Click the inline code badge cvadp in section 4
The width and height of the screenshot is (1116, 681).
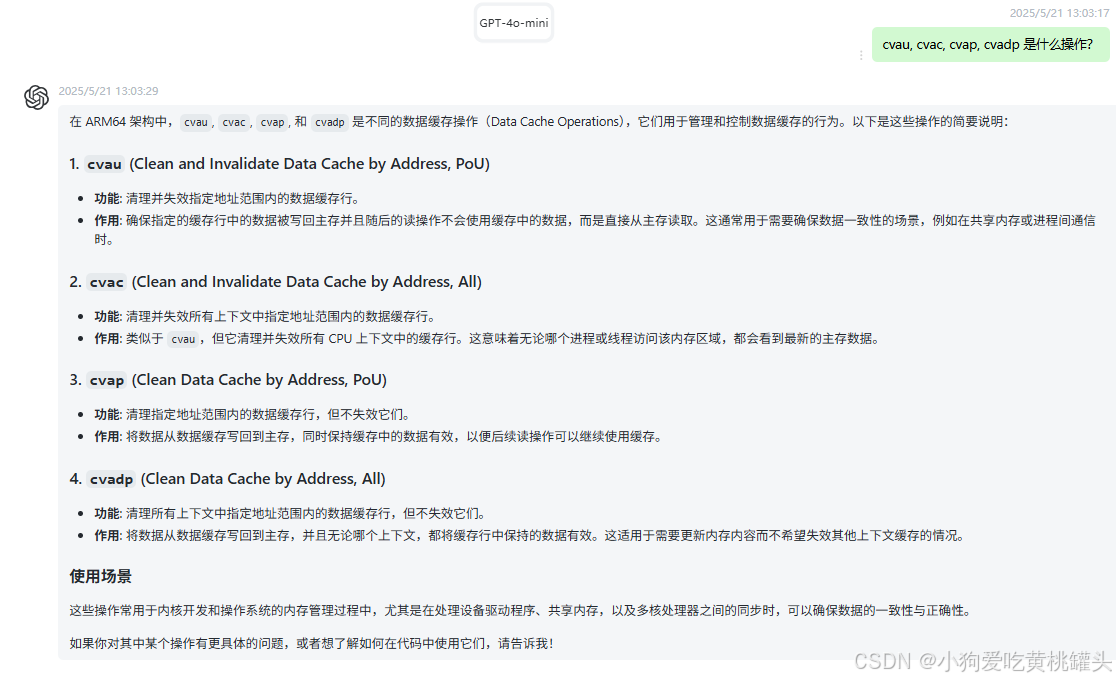tap(111, 478)
